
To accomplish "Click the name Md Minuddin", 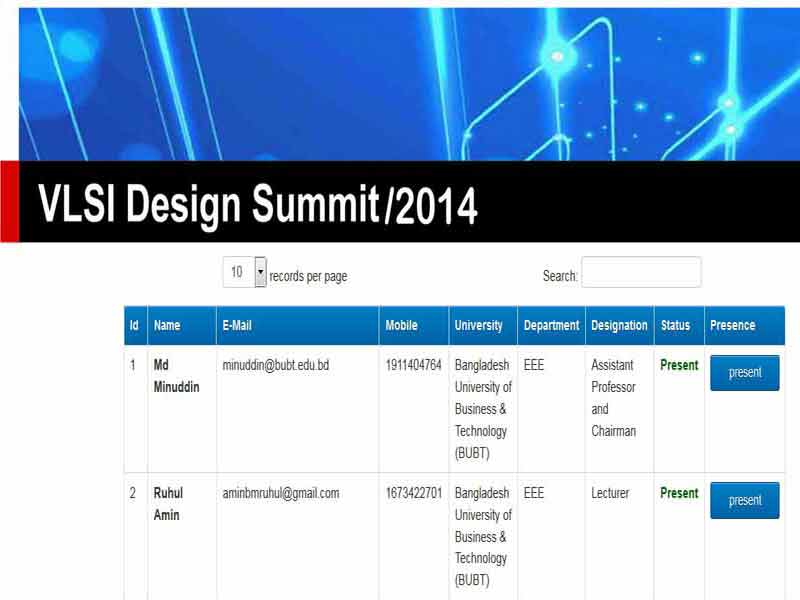I will 176,376.
